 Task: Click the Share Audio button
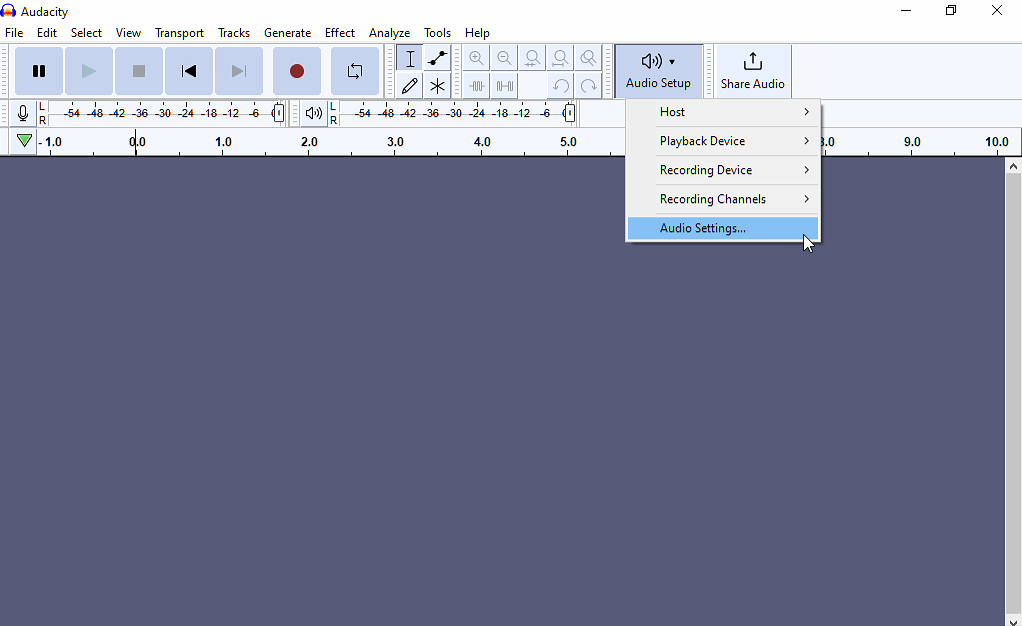pyautogui.click(x=753, y=71)
